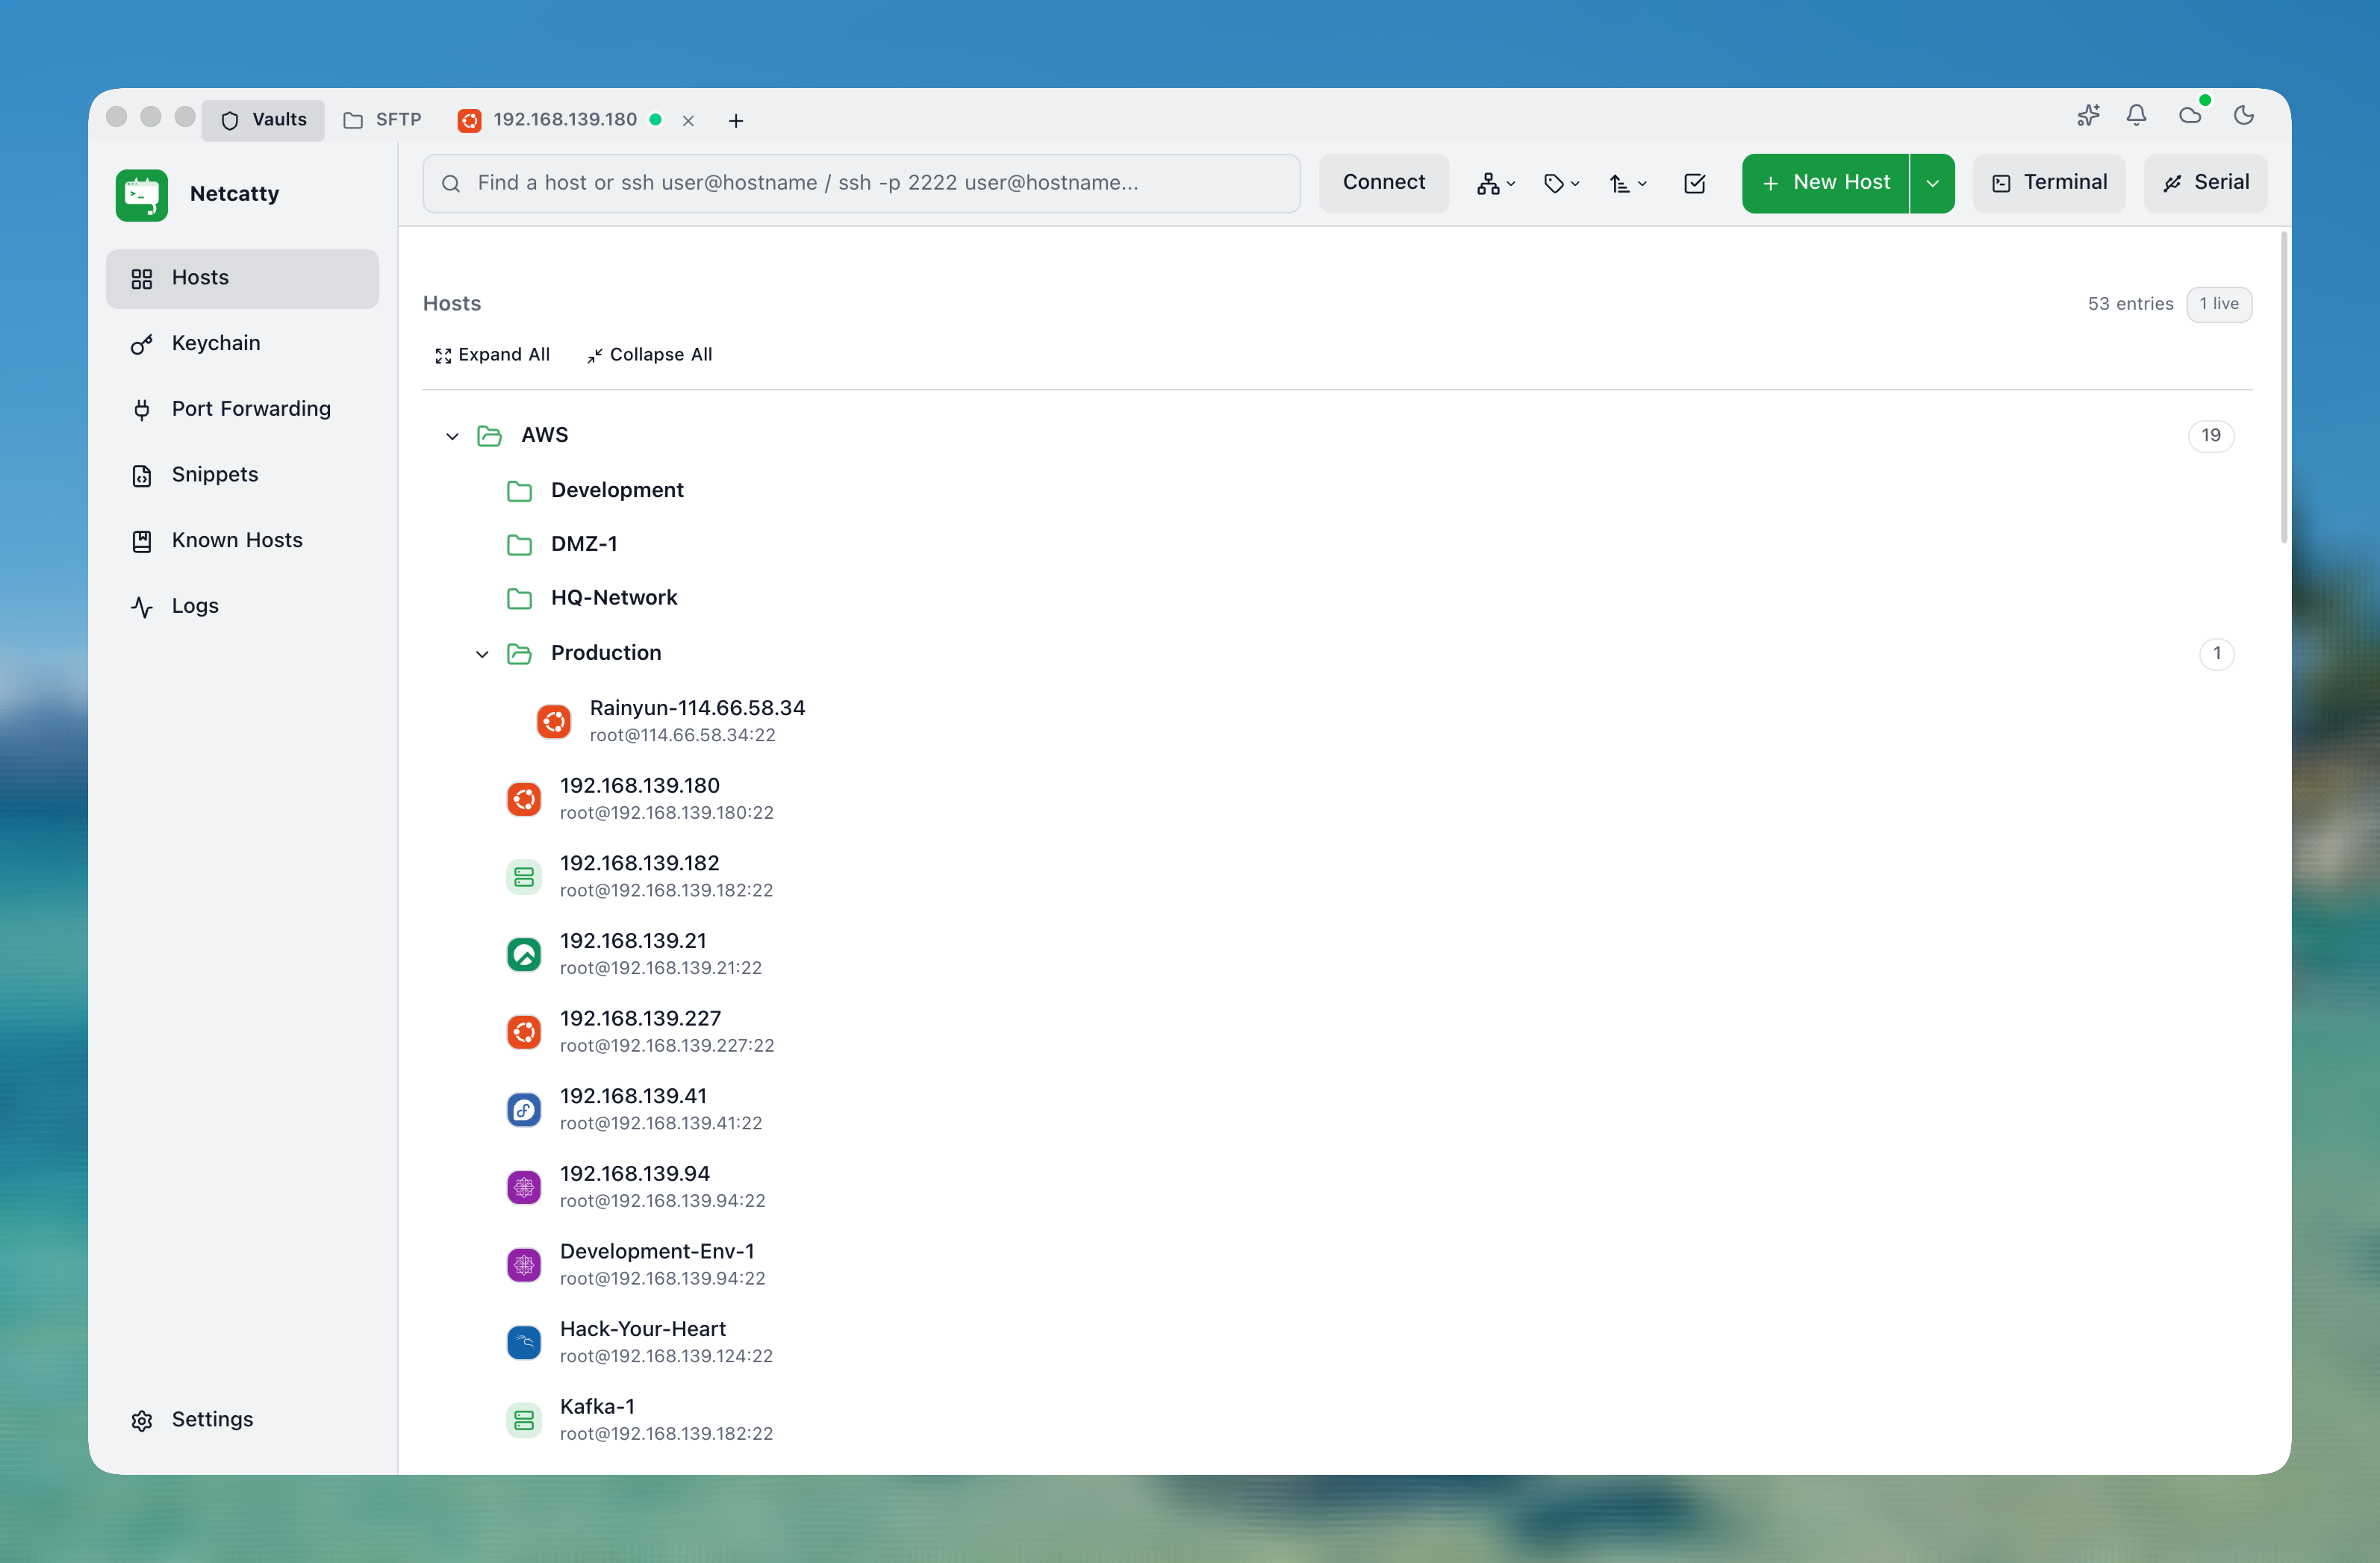Click the Kali icon for Hack-Your-Heart

[524, 1342]
